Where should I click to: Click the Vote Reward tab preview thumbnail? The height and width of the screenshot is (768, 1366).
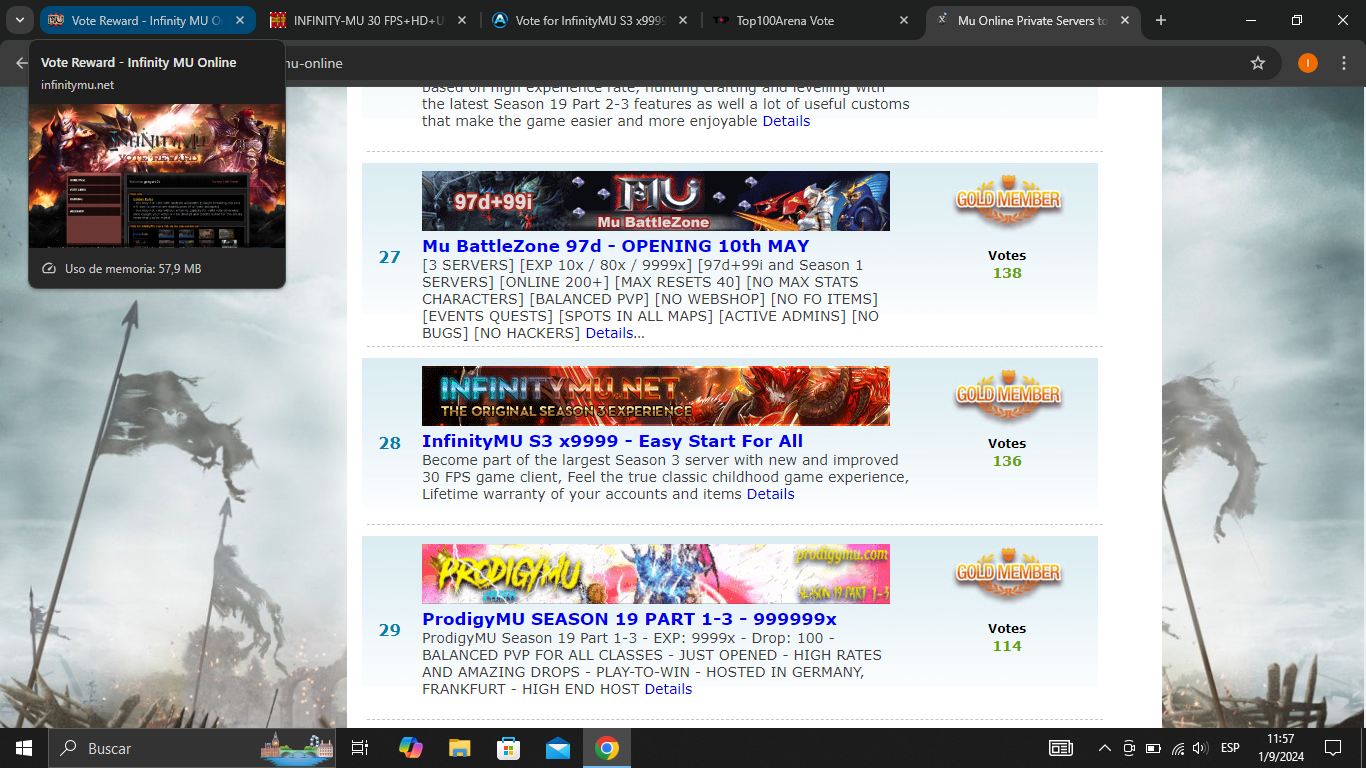[x=157, y=176]
